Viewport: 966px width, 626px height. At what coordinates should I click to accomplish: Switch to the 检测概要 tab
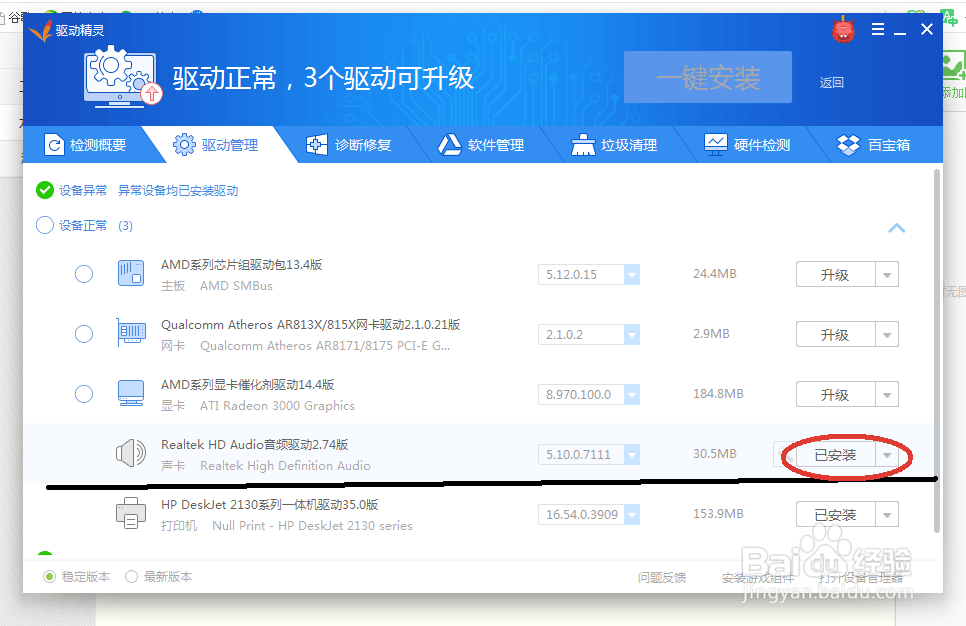click(x=85, y=145)
